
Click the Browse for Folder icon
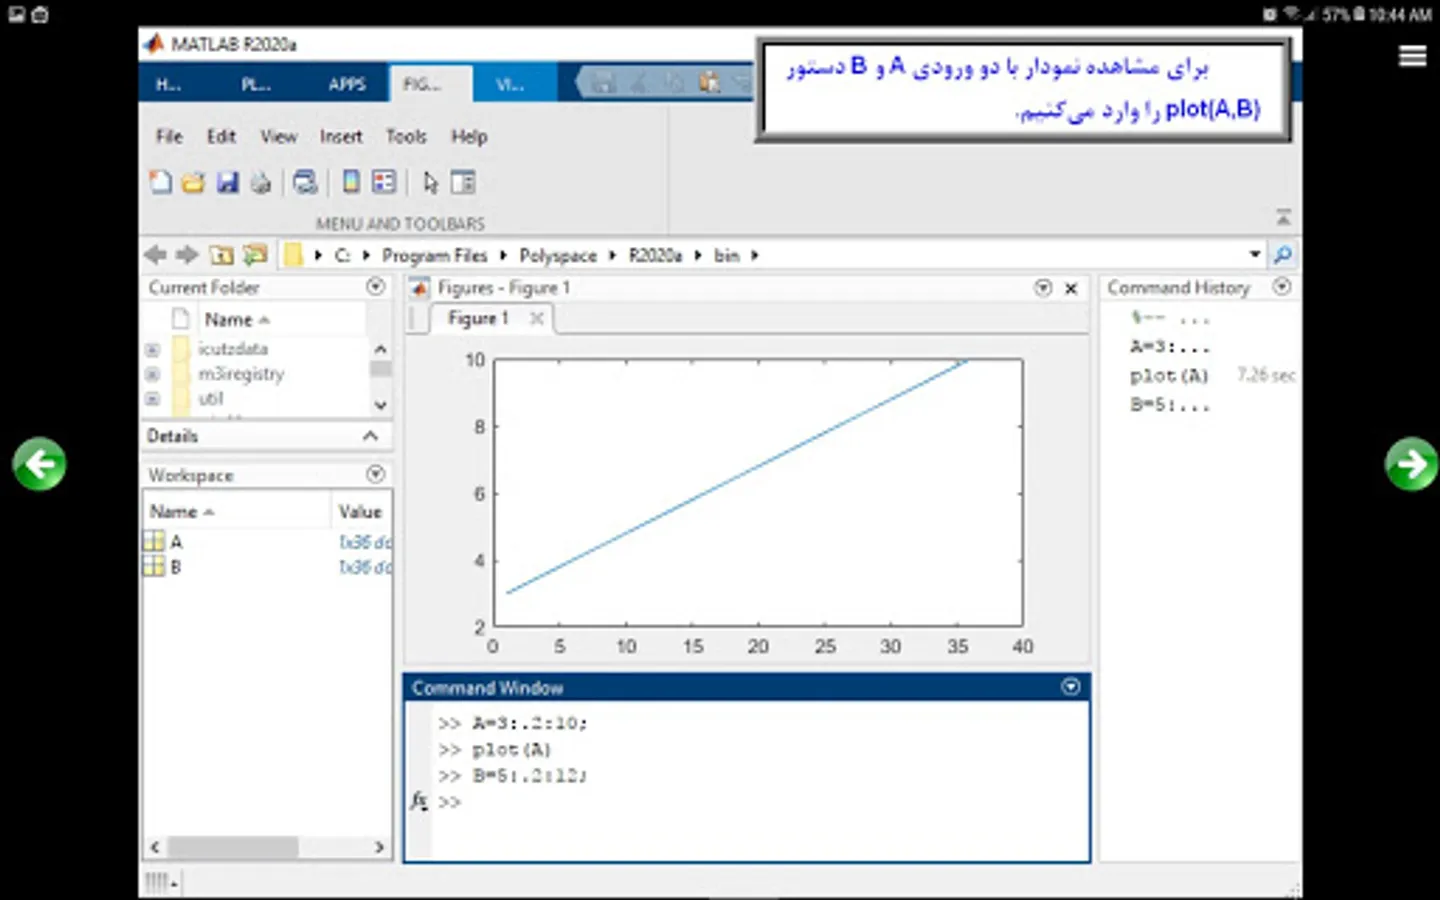click(x=255, y=255)
